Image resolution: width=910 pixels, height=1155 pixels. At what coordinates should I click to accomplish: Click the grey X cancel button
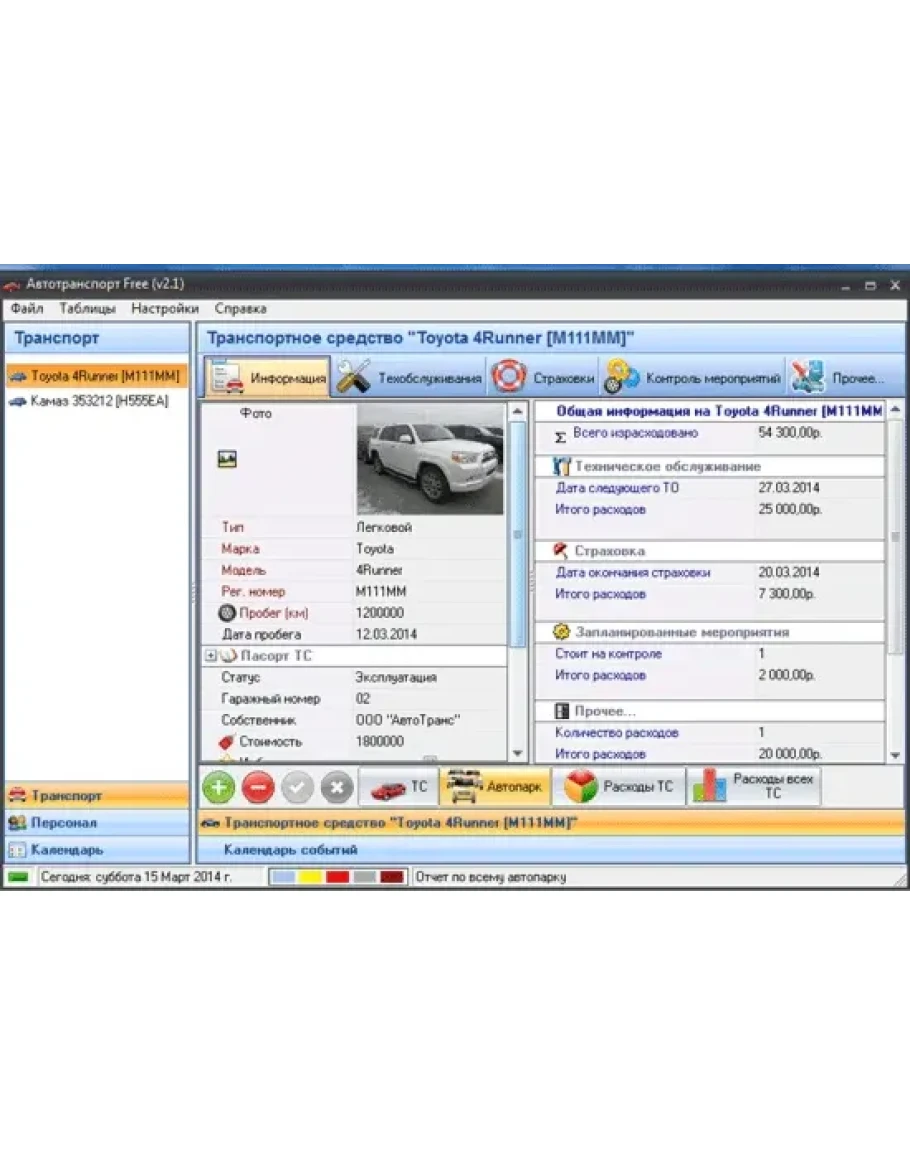[337, 787]
